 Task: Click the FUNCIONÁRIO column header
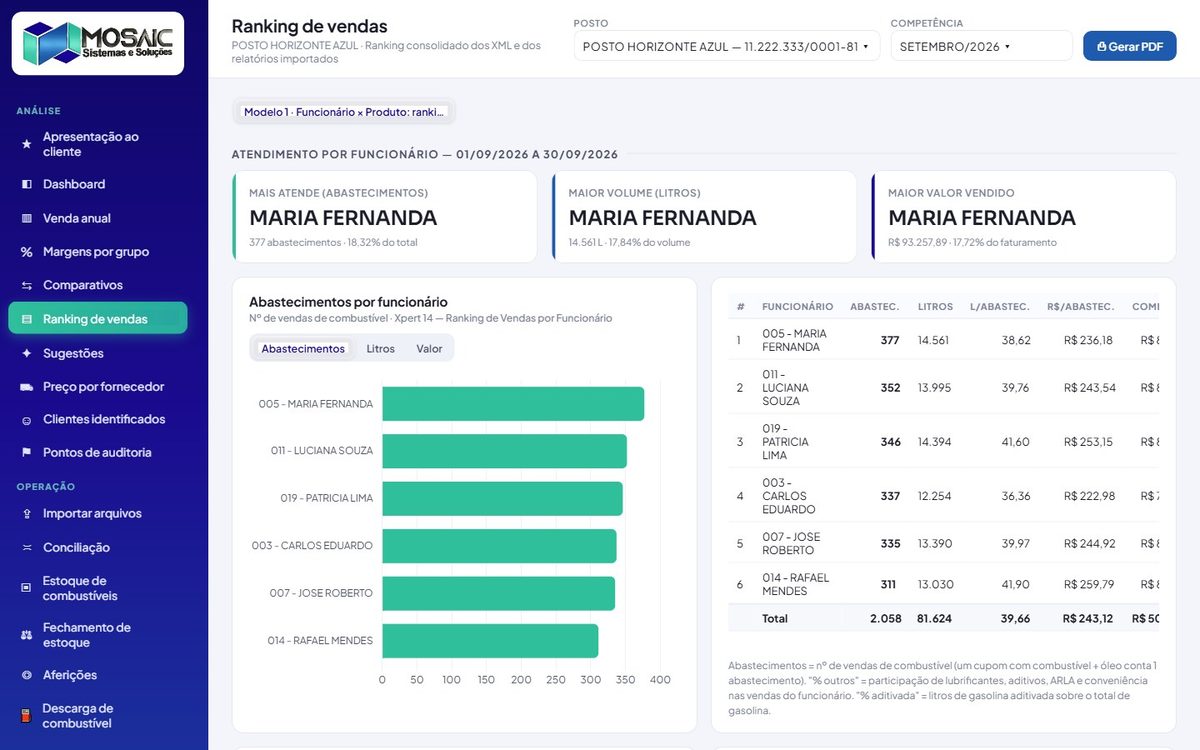pos(797,307)
